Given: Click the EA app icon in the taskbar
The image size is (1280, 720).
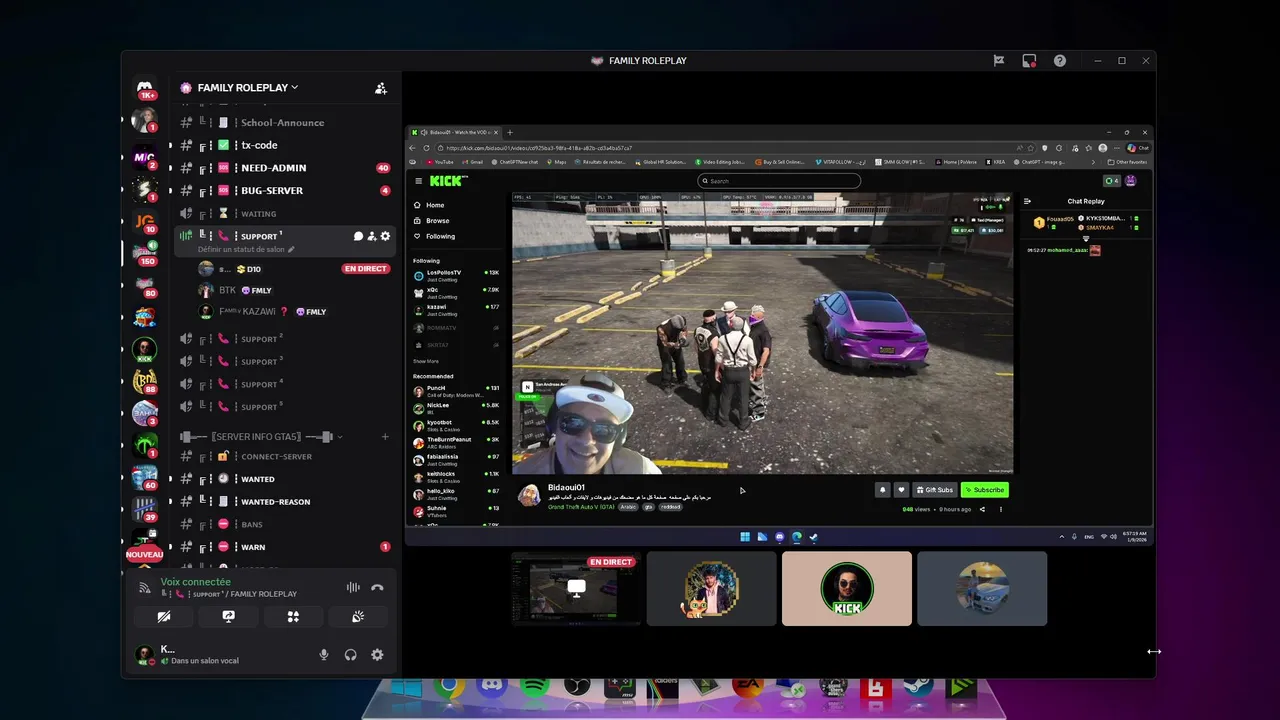Looking at the screenshot, I should coord(747,687).
